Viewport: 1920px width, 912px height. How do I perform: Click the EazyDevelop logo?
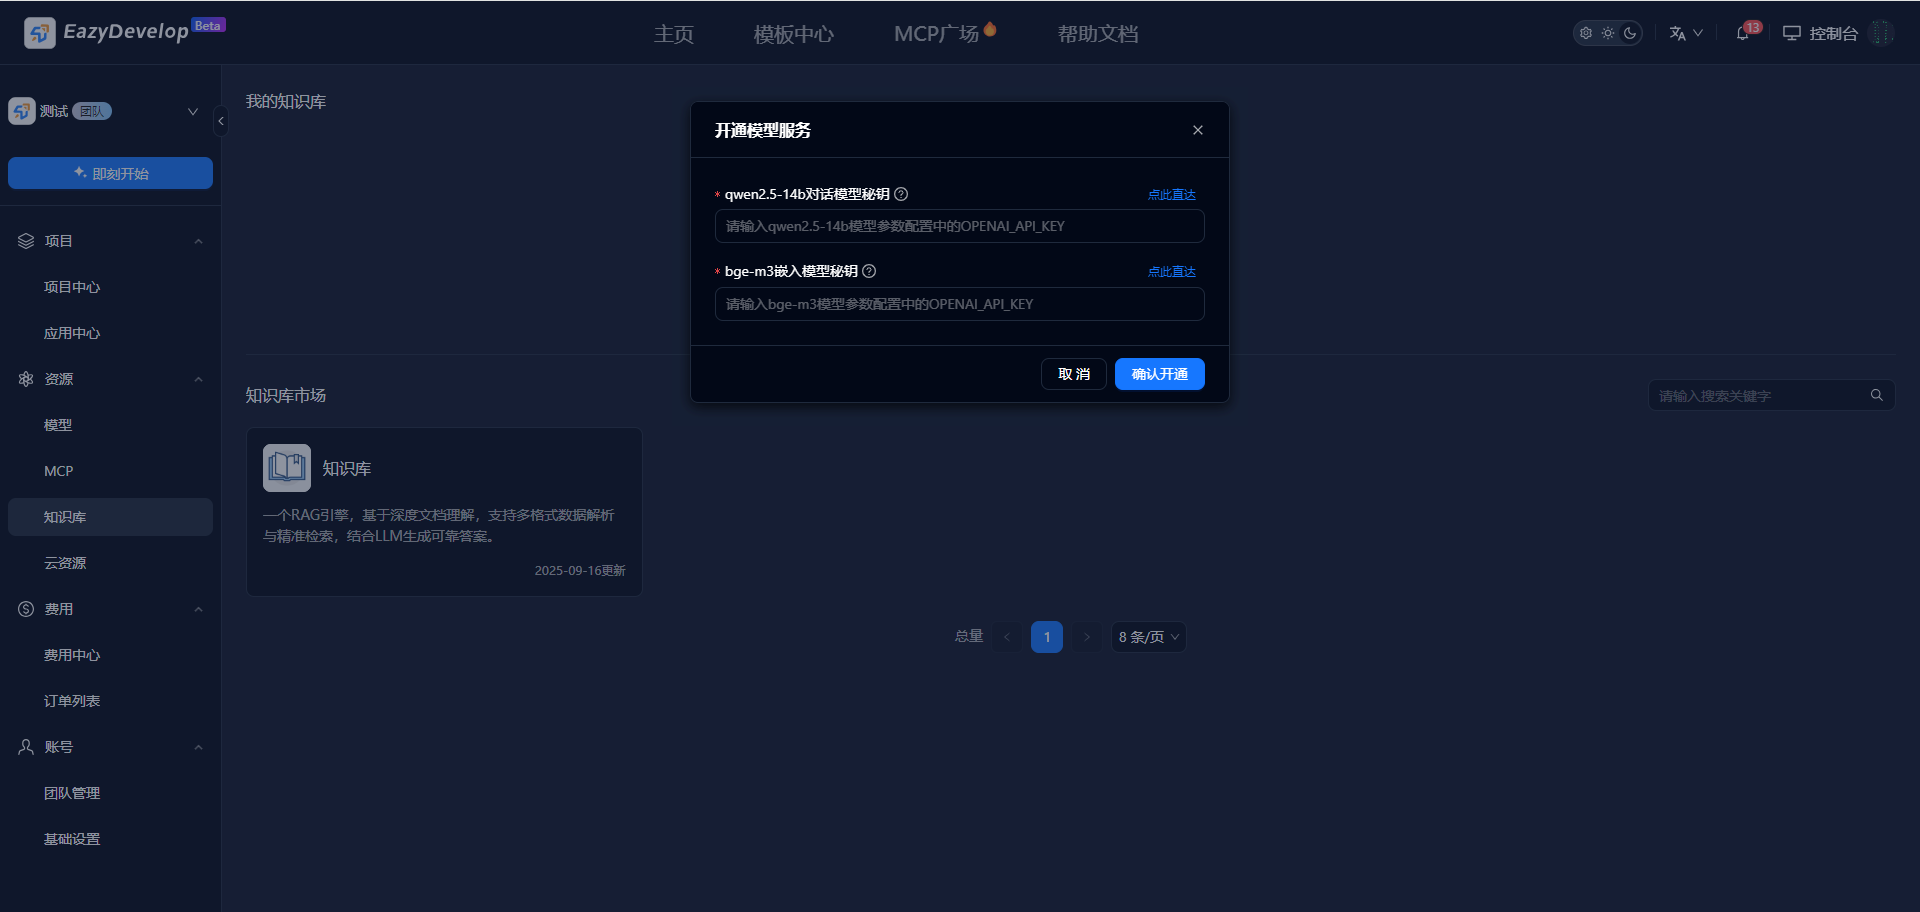[40, 33]
